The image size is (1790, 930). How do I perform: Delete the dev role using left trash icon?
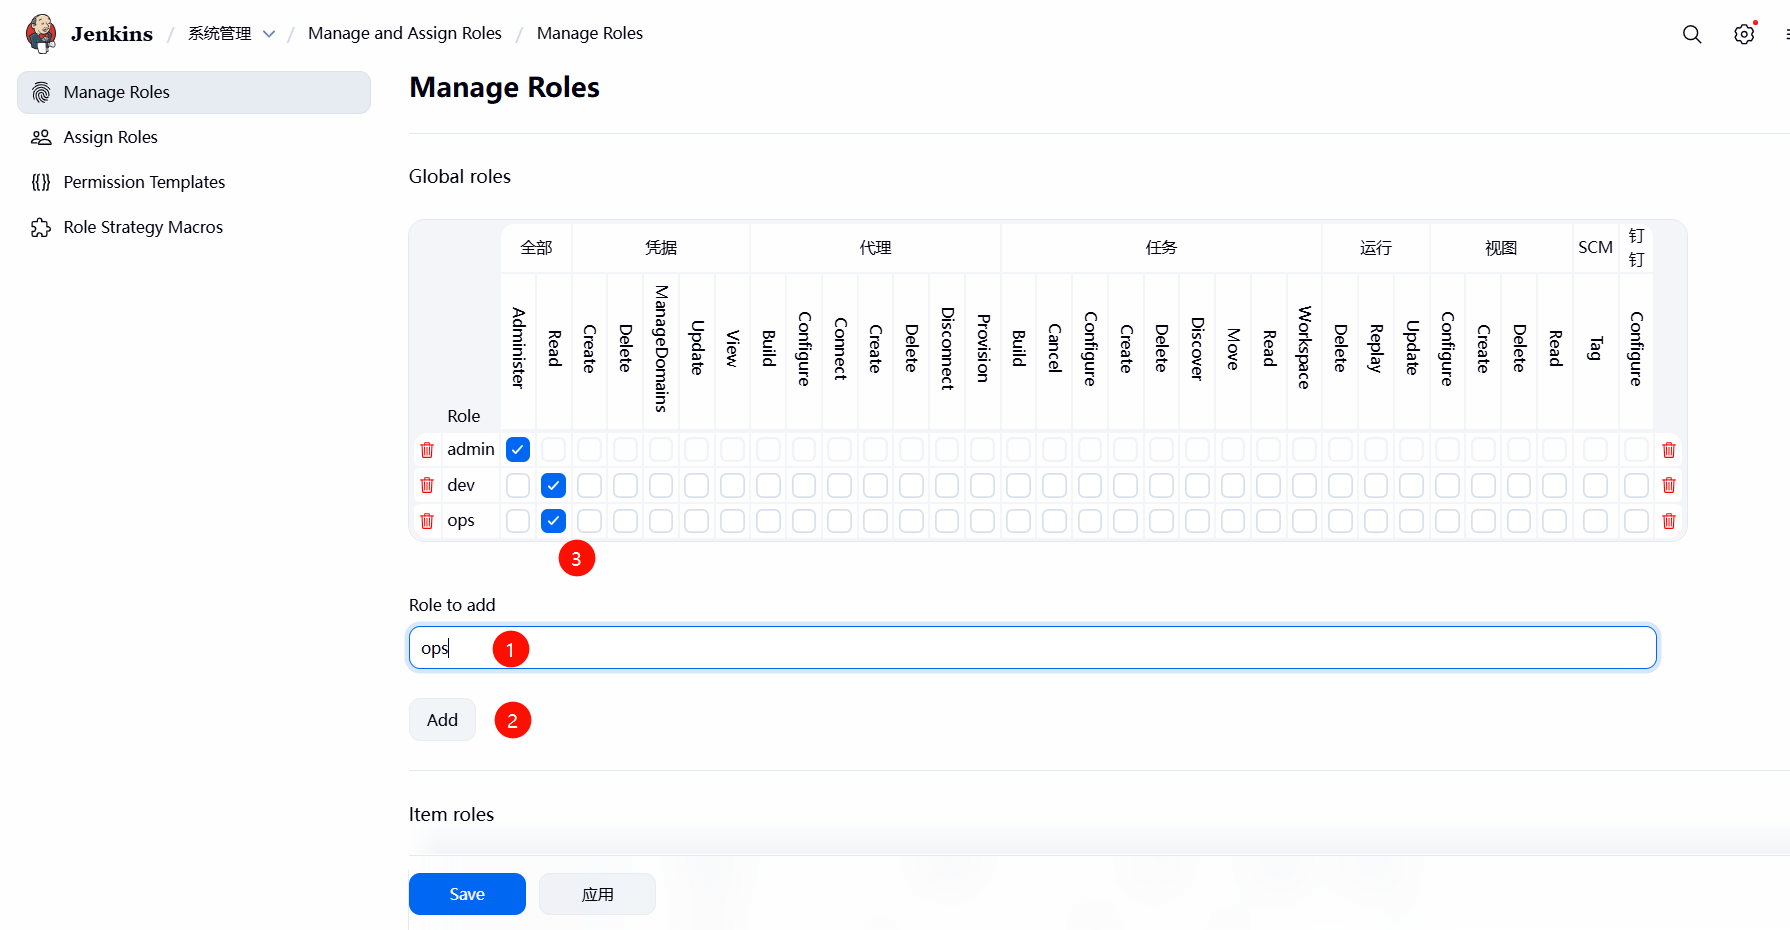427,485
